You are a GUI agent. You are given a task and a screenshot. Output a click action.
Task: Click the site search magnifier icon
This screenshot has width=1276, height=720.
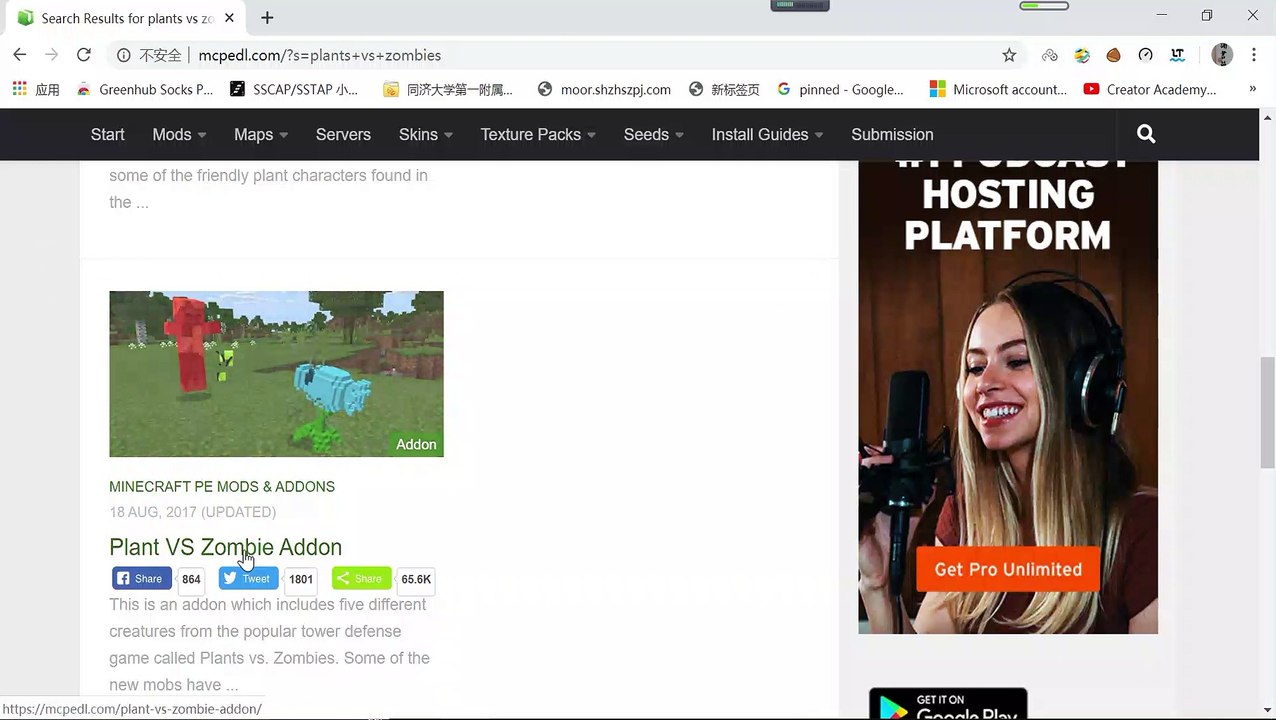1146,134
